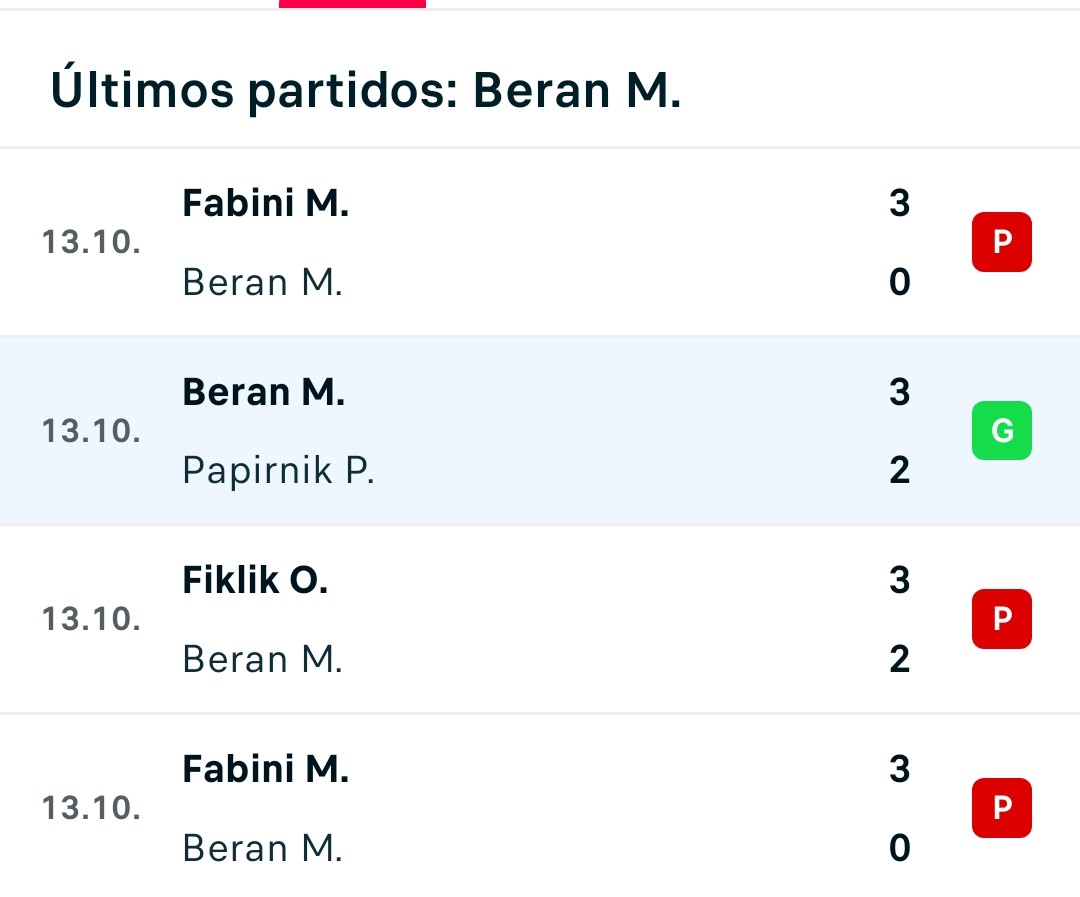Click score 0 in the topmost match row
The image size is (1080, 897).
tap(900, 282)
